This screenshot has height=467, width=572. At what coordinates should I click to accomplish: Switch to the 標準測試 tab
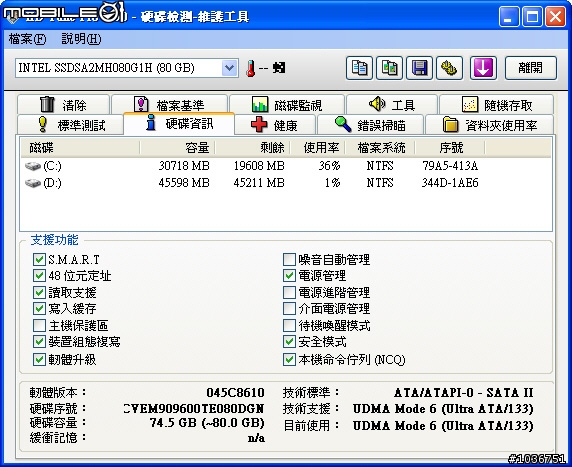(70, 125)
